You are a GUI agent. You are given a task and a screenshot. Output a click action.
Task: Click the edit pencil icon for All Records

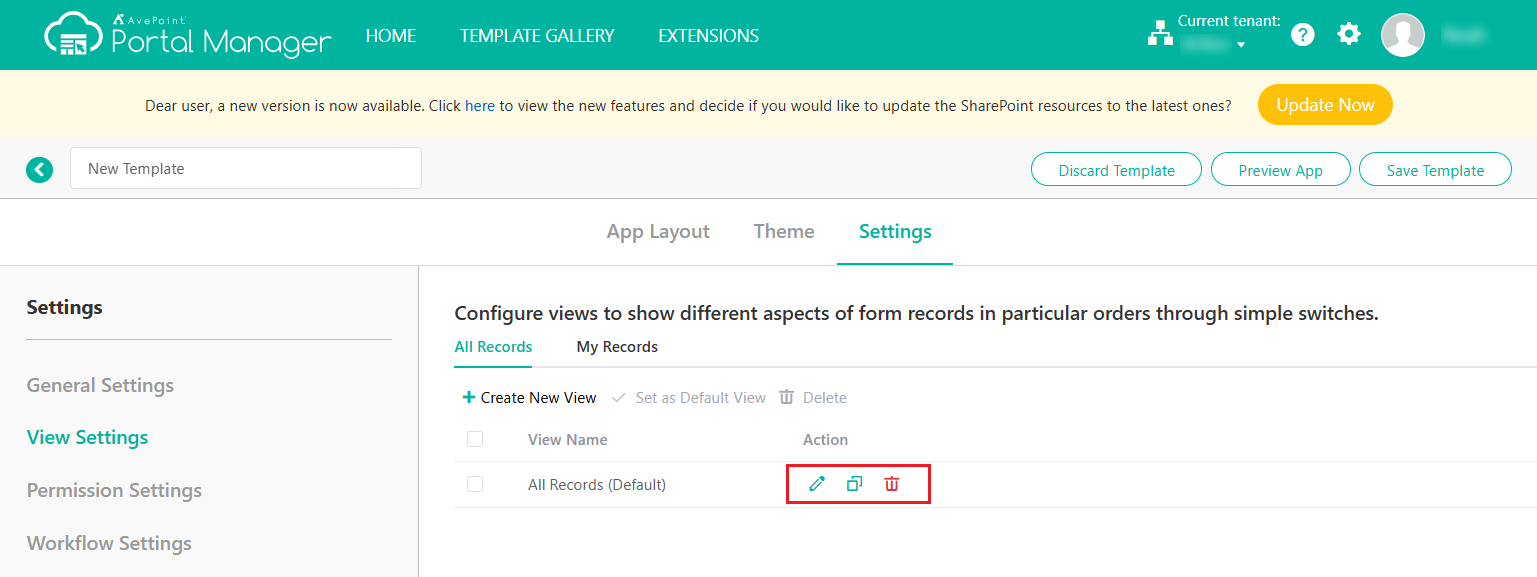click(817, 484)
